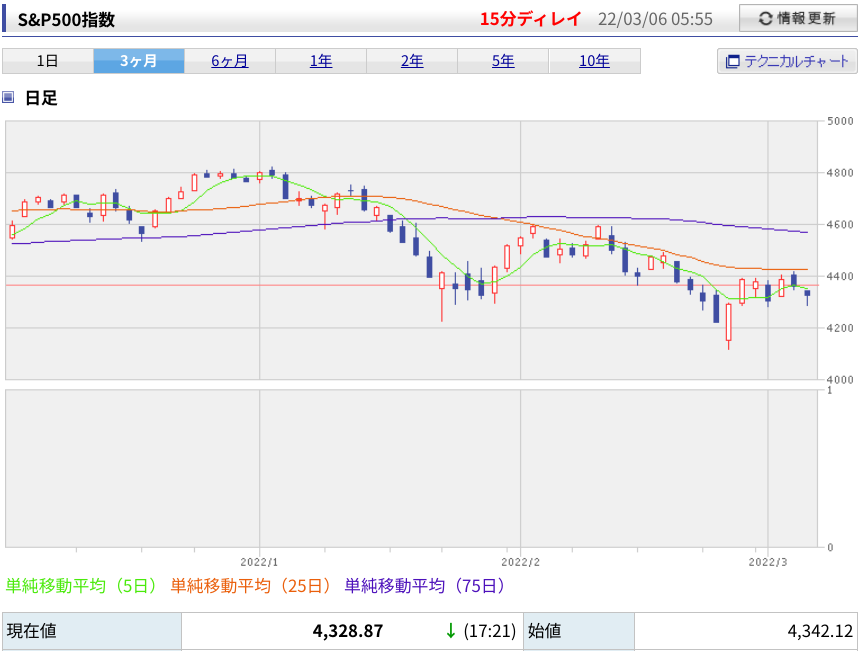This screenshot has width=859, height=651.
Task: Switch to the 10年 period tab
Action: [x=594, y=61]
